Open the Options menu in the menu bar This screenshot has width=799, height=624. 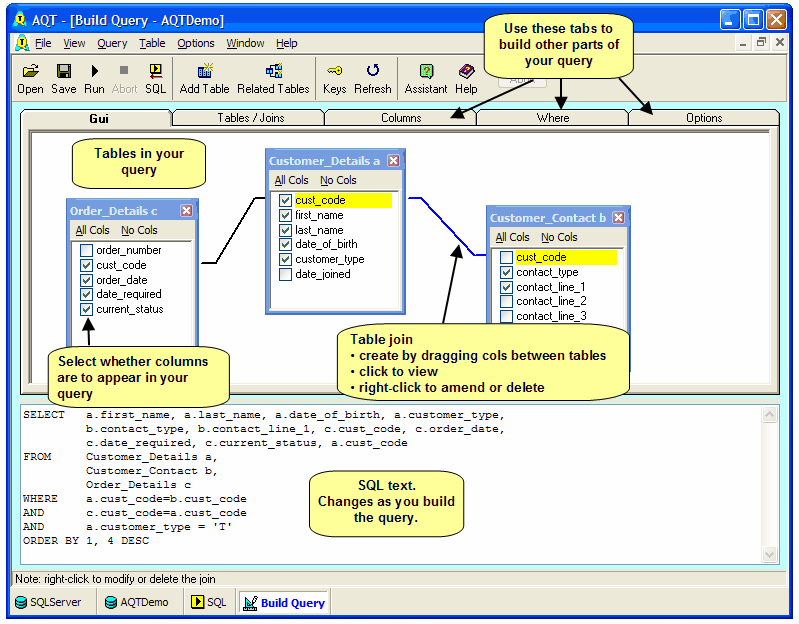tap(196, 43)
